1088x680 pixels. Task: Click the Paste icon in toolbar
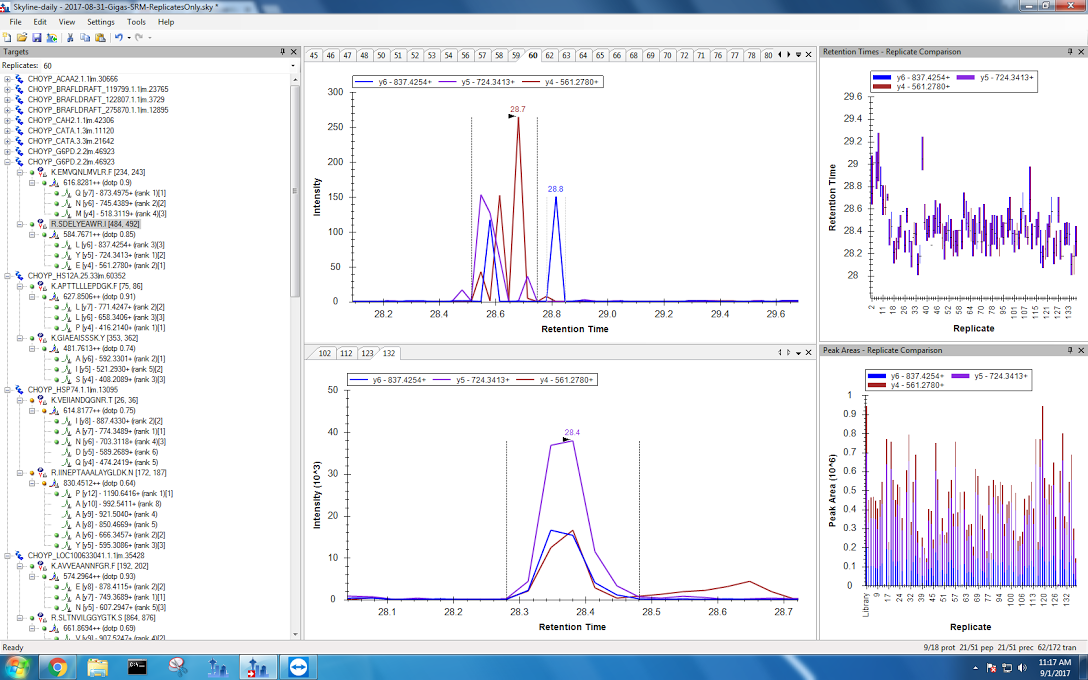click(100, 37)
